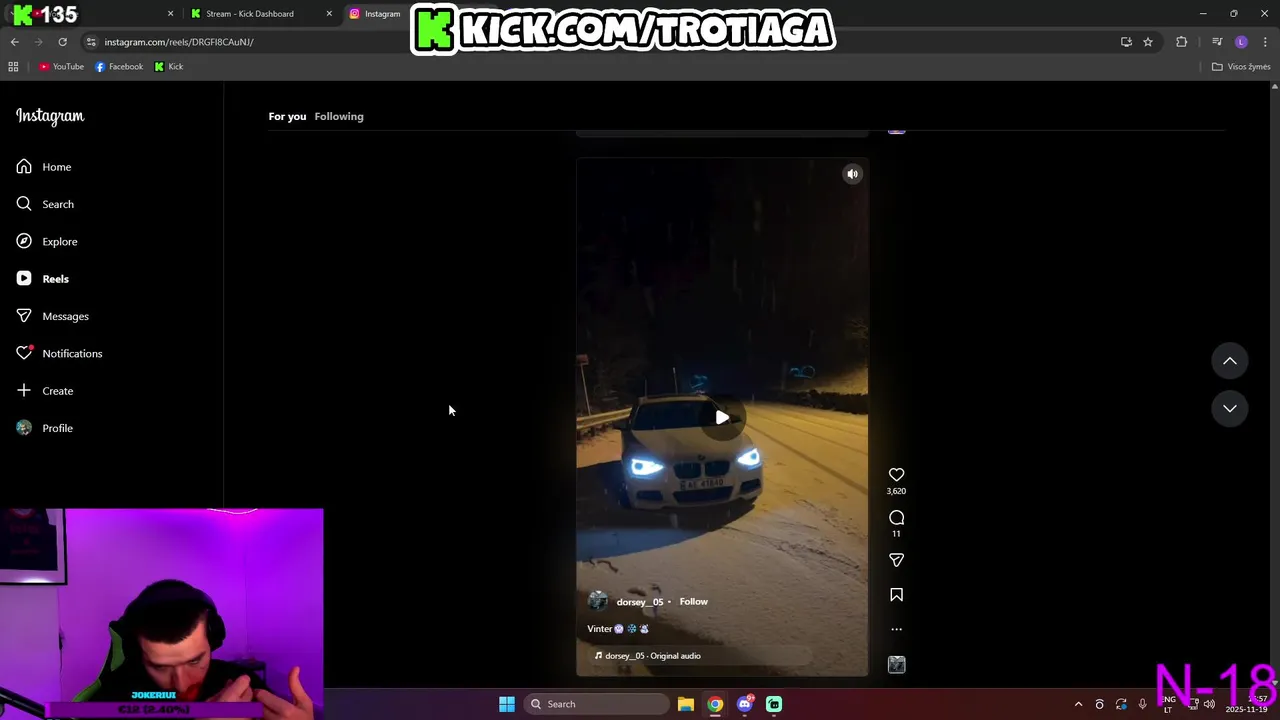This screenshot has height=720, width=1280.
Task: Open Chrome profile avatar
Action: 1241,42
